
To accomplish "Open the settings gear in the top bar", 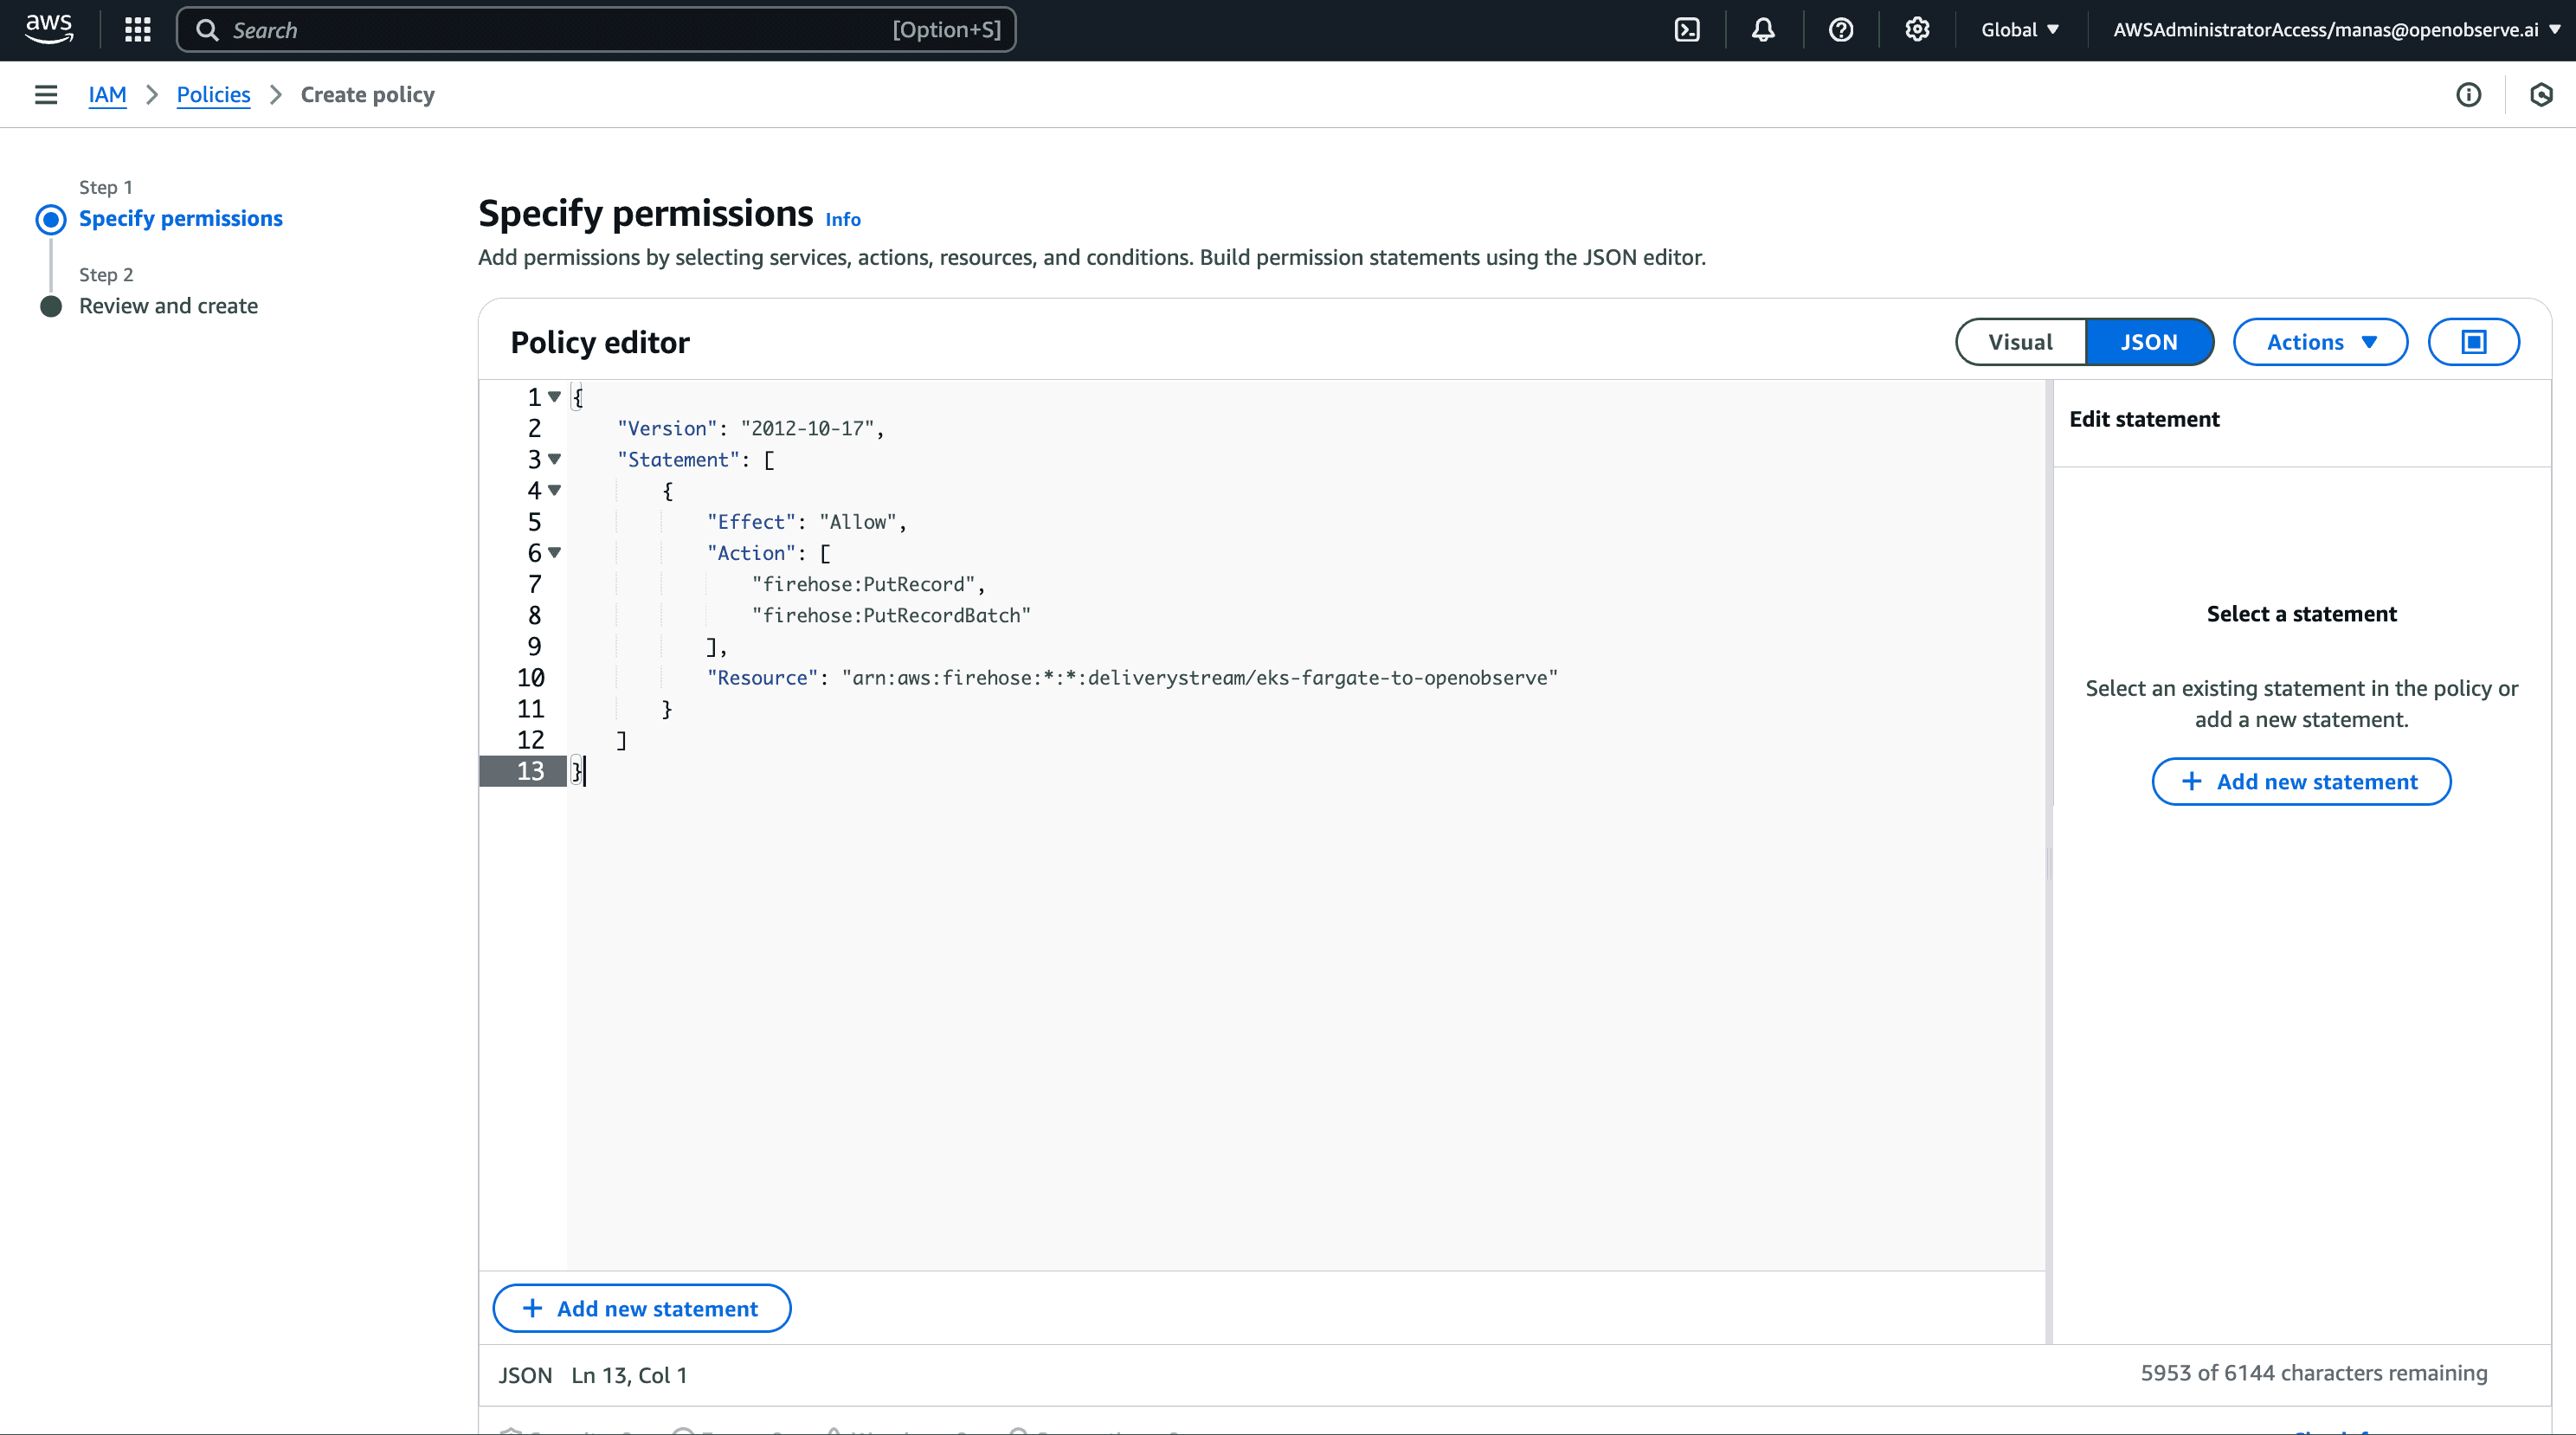I will [x=1916, y=30].
